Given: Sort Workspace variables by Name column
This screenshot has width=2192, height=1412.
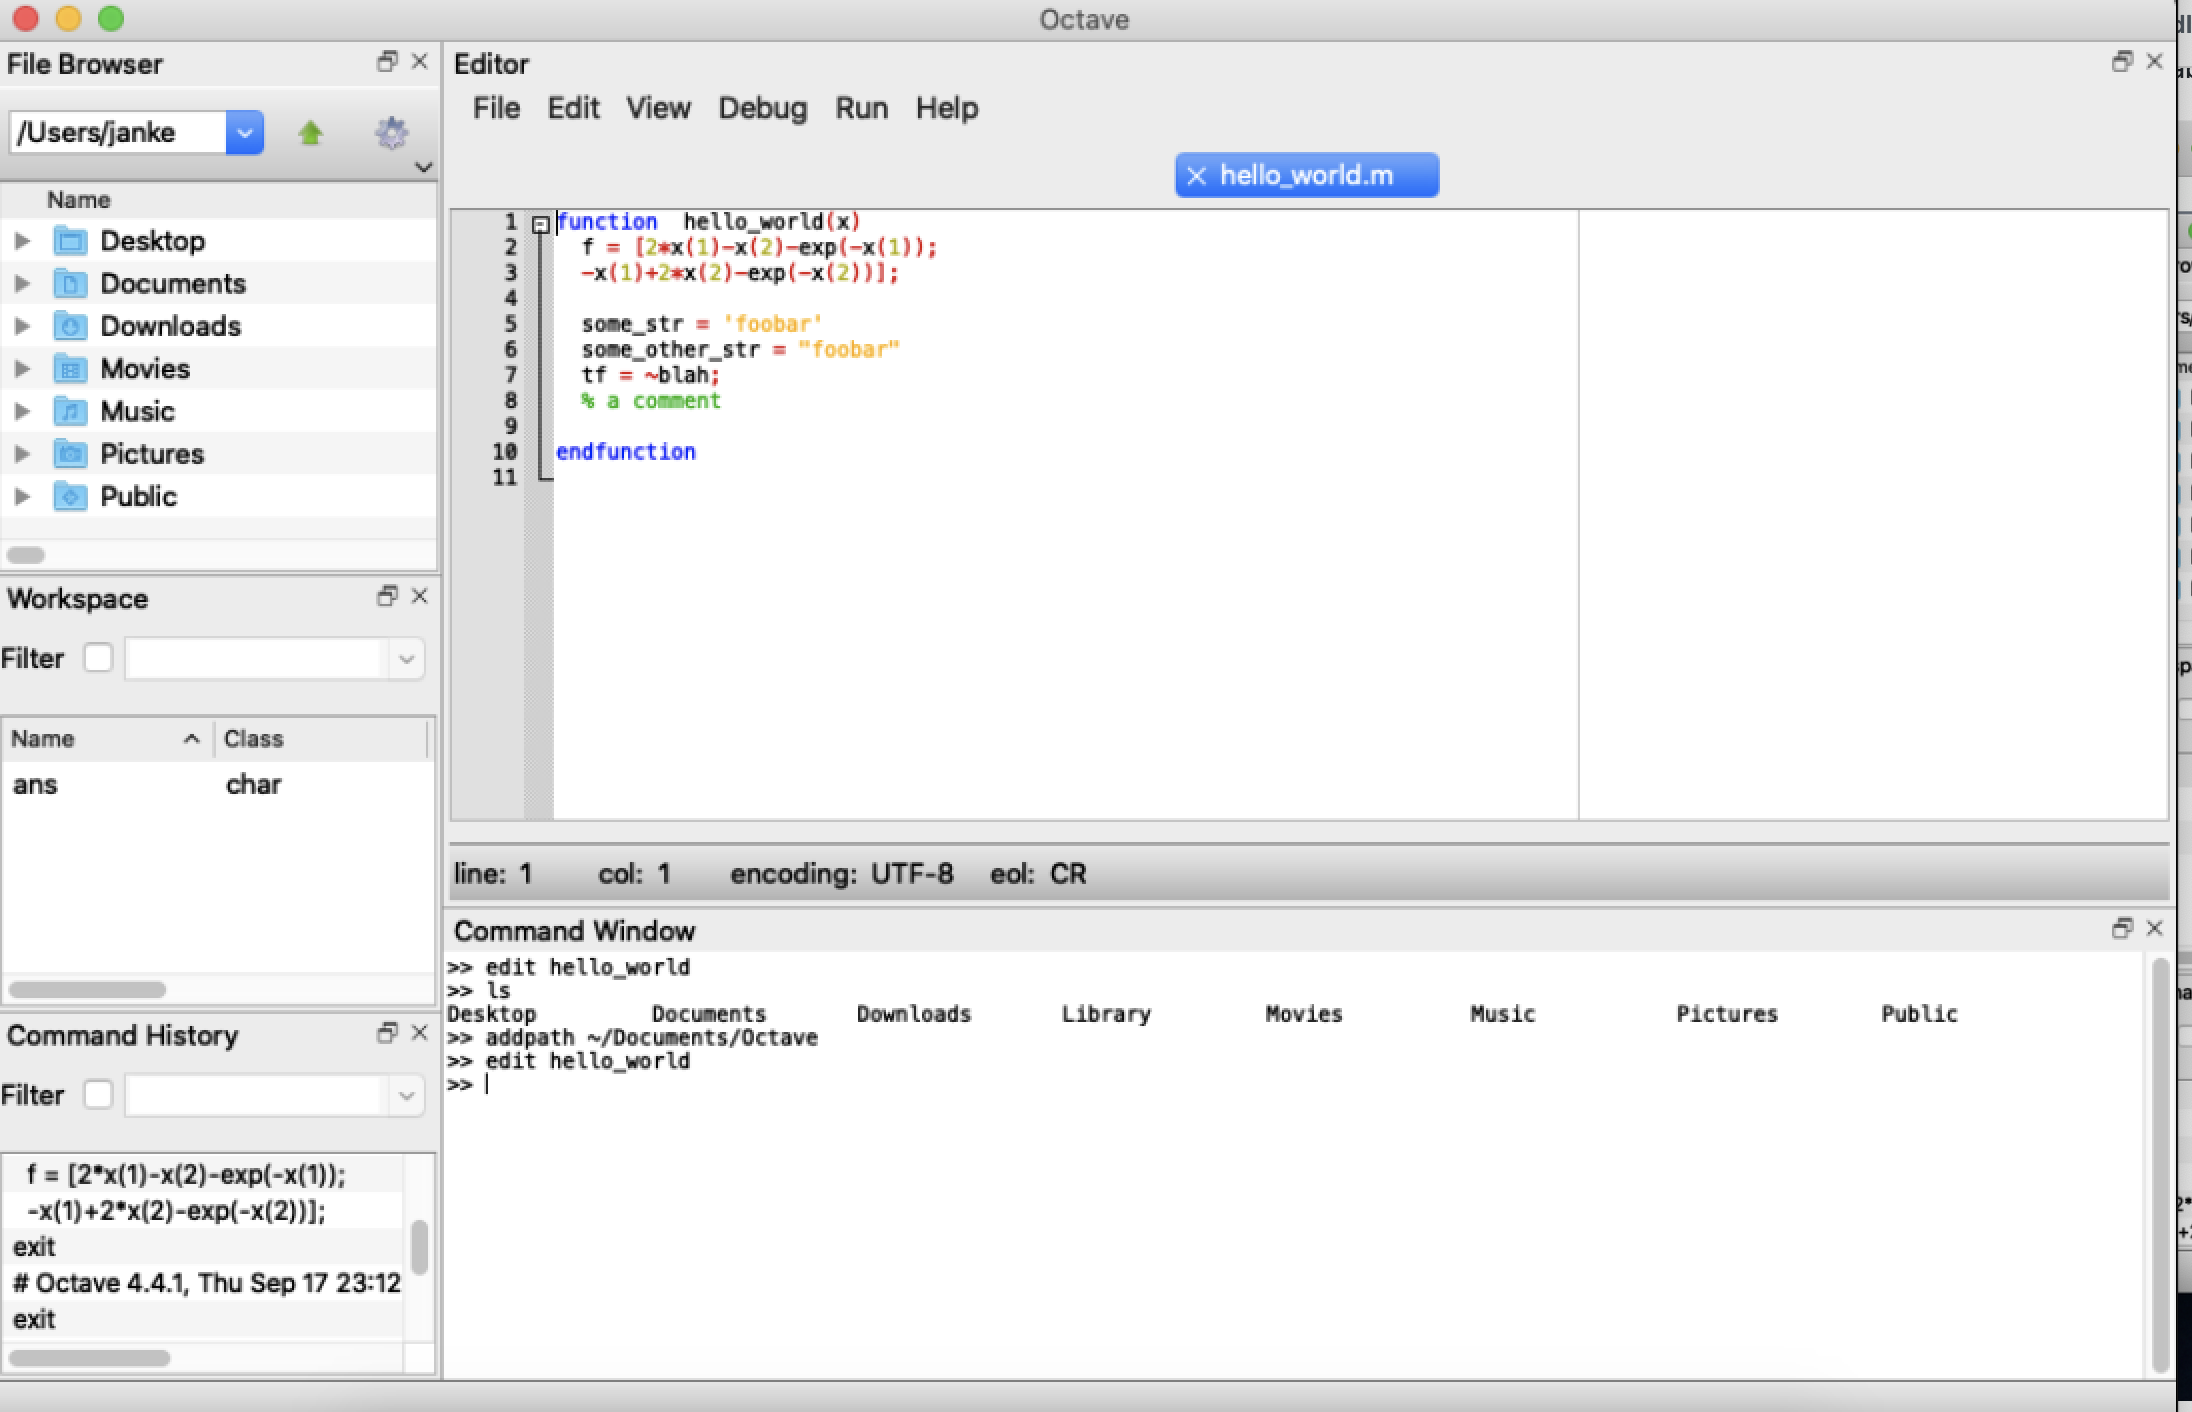Looking at the screenshot, I should coord(45,738).
